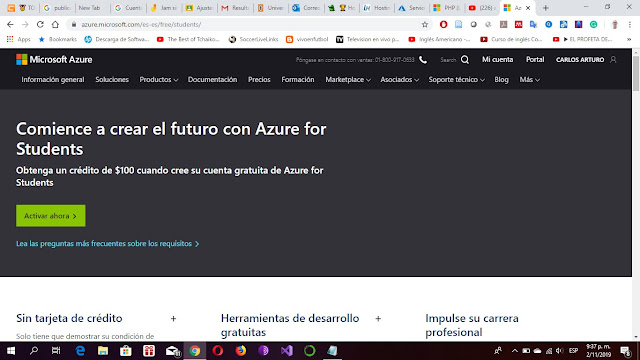The height and width of the screenshot is (360, 640).
Task: Open File Explorer from taskbar
Action: (x=103, y=351)
